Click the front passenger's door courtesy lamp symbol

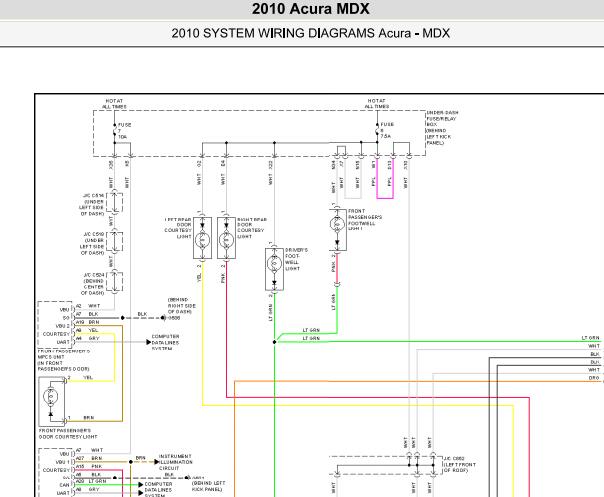pos(50,396)
